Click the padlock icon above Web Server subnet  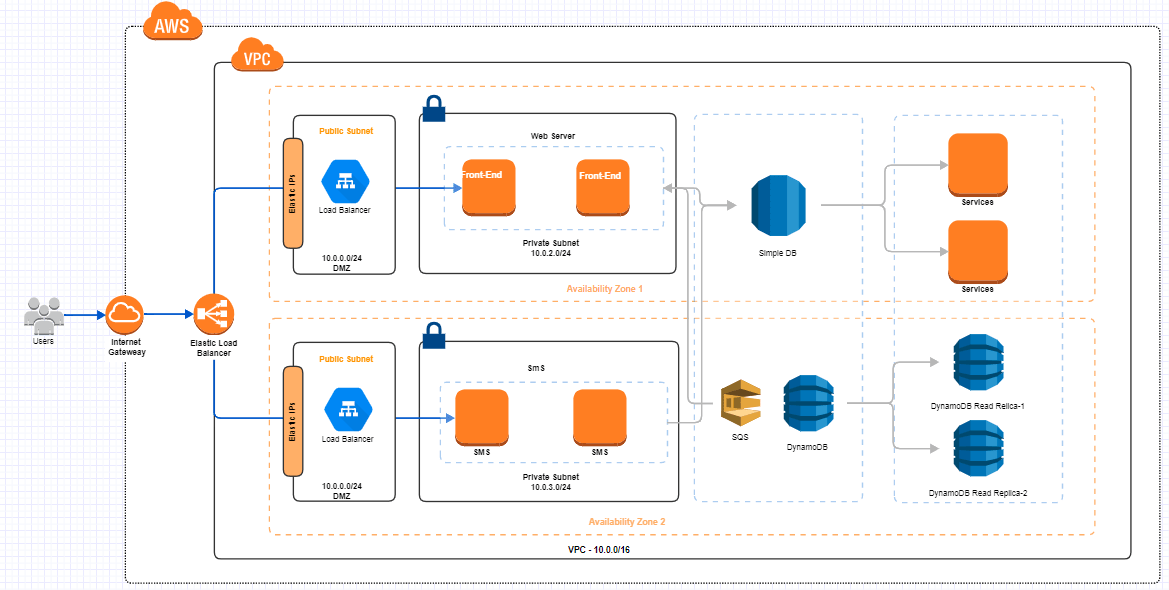pyautogui.click(x=433, y=107)
